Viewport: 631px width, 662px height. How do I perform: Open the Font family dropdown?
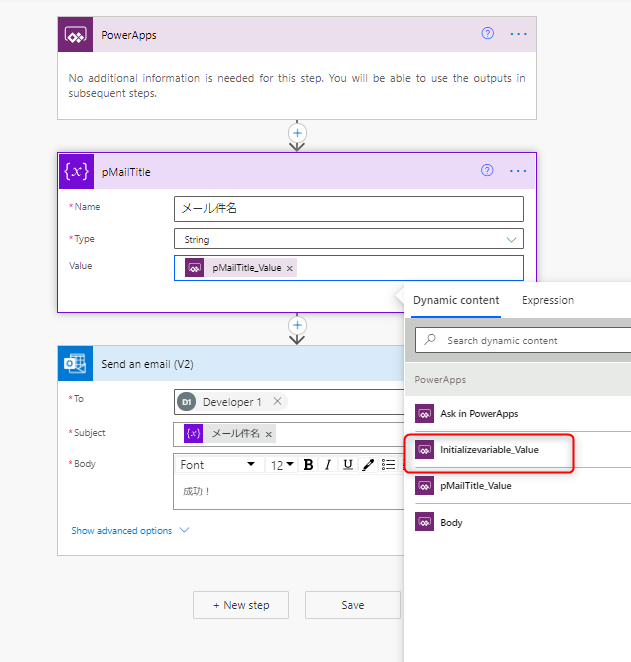(217, 465)
